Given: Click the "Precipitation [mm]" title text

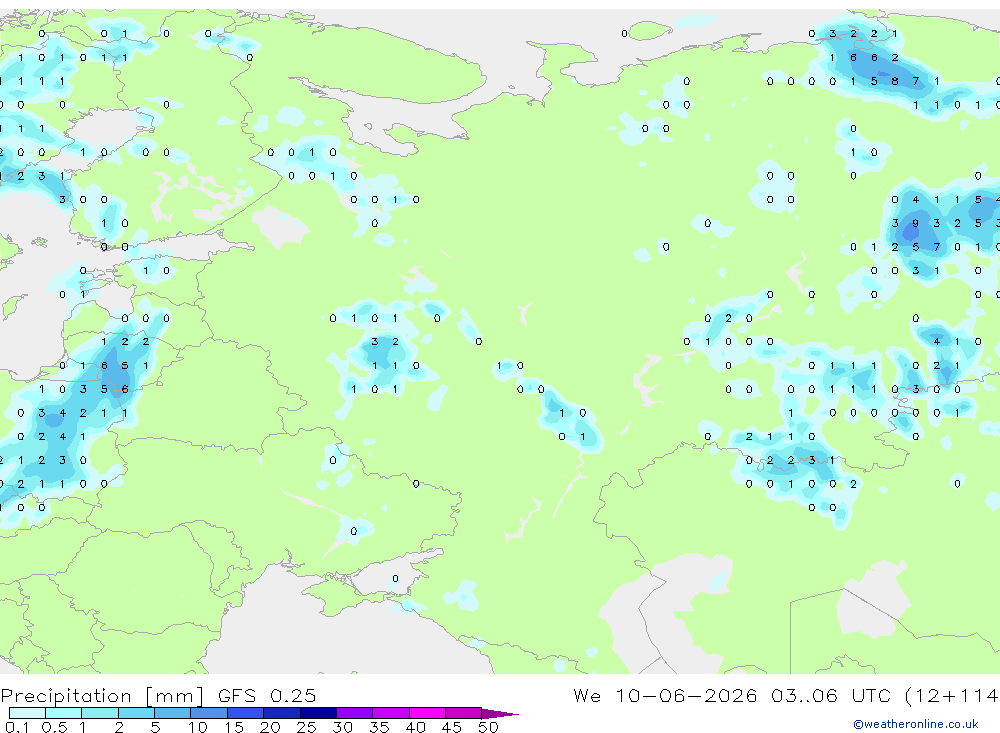Looking at the screenshot, I should tap(102, 695).
